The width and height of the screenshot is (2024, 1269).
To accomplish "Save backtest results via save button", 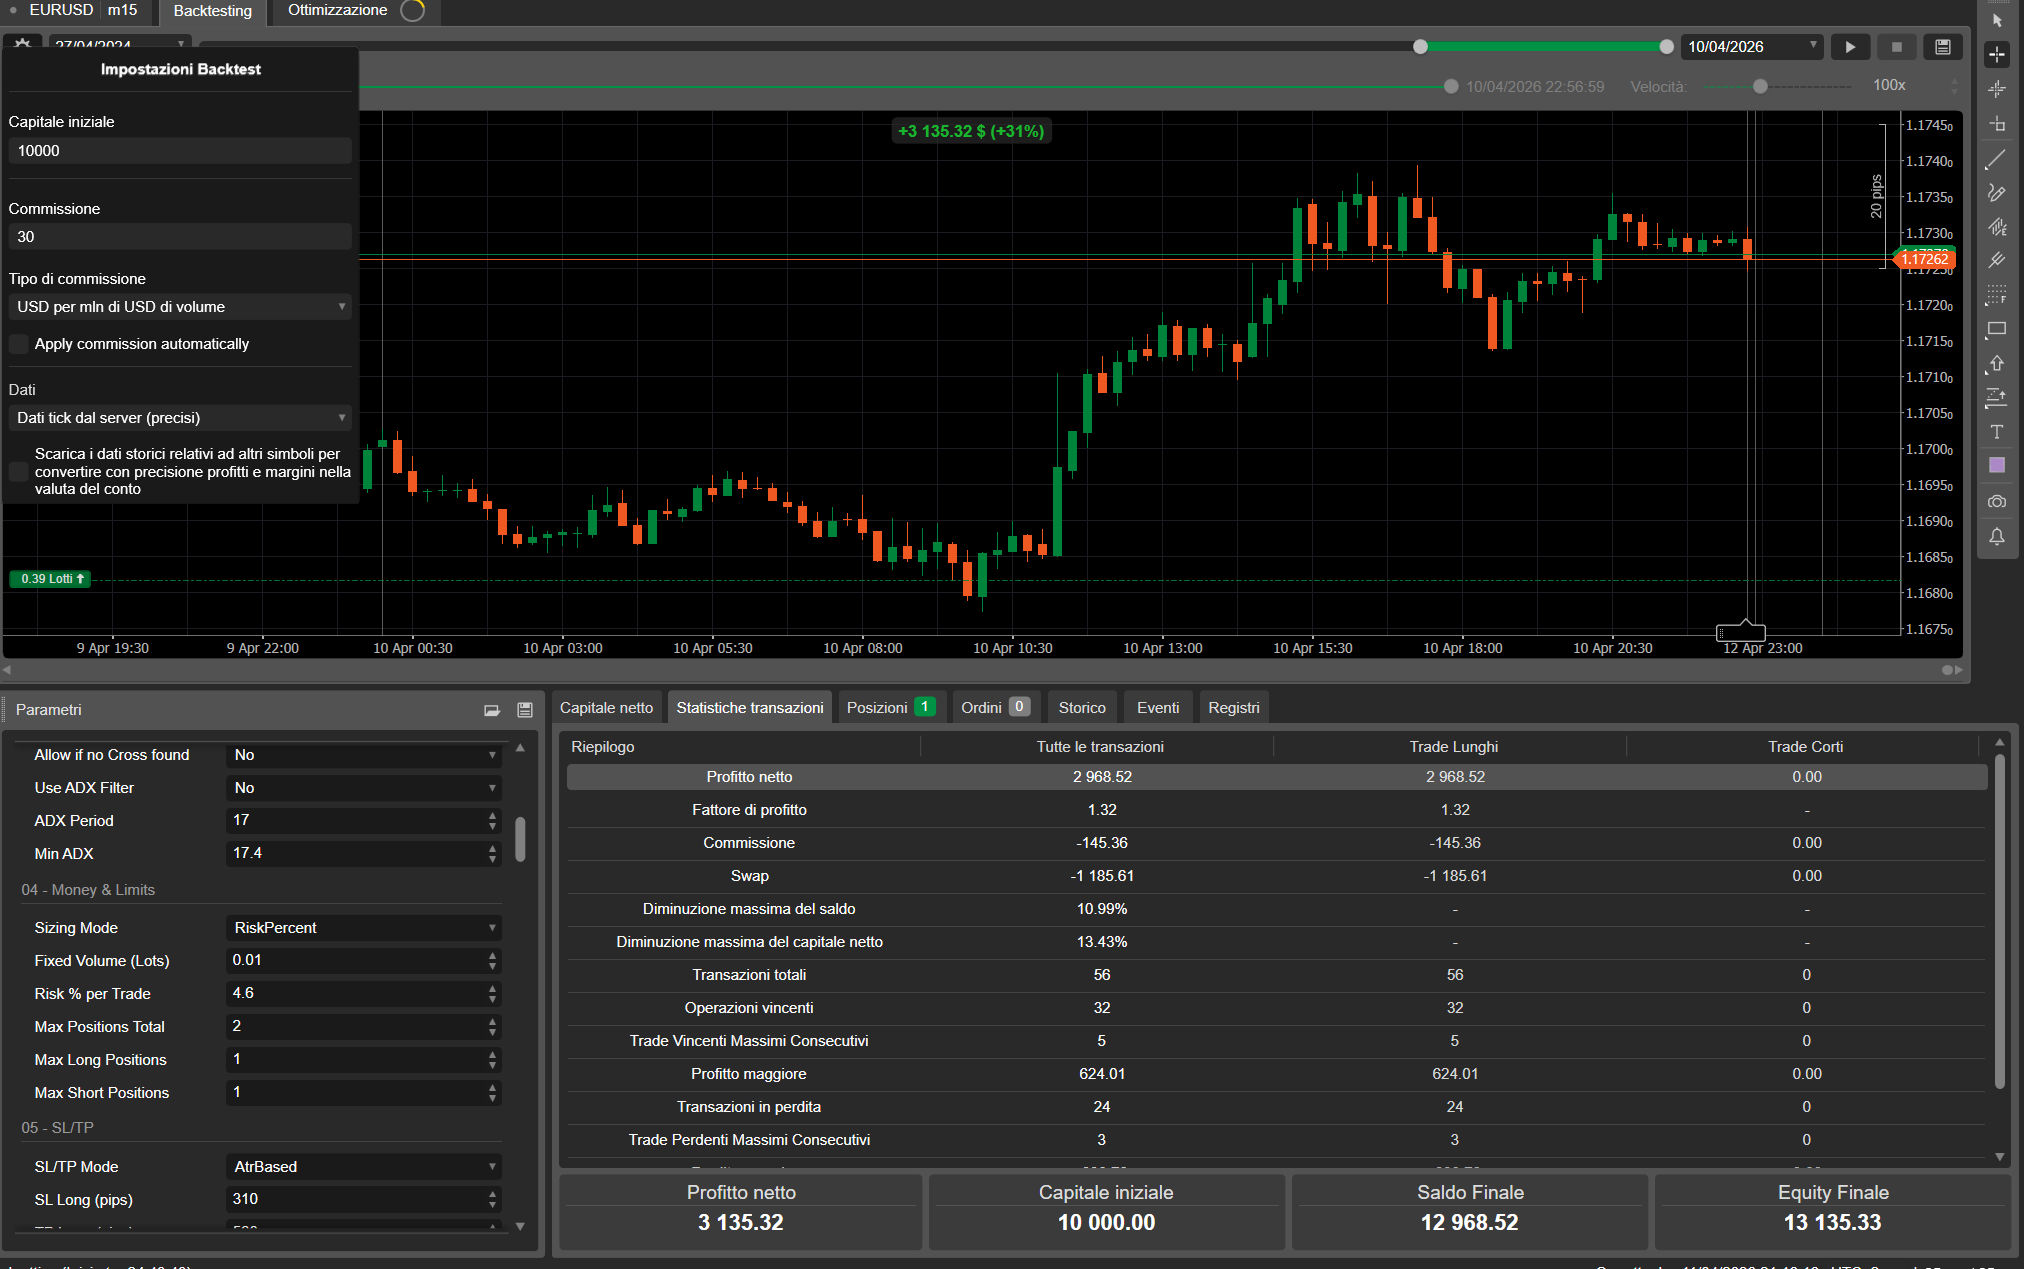I will pos(1942,46).
